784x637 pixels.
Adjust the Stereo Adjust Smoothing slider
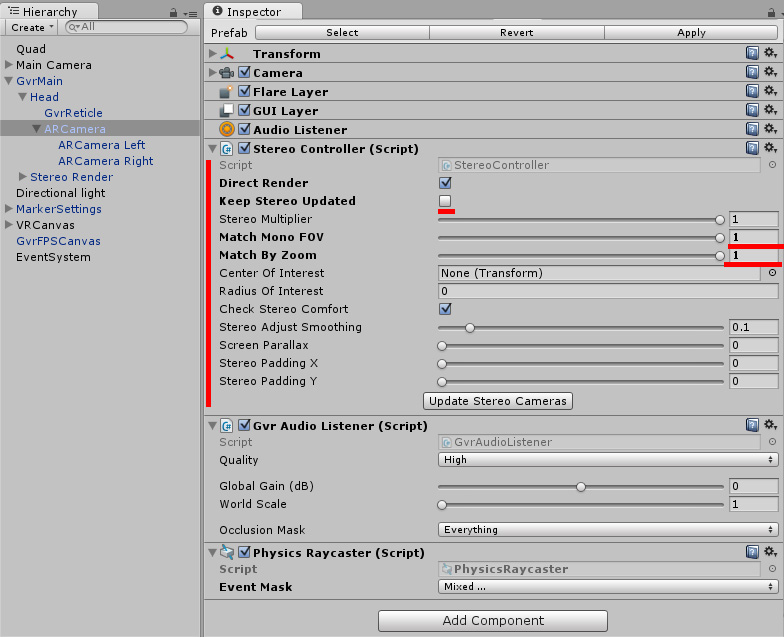pyautogui.click(x=580, y=328)
